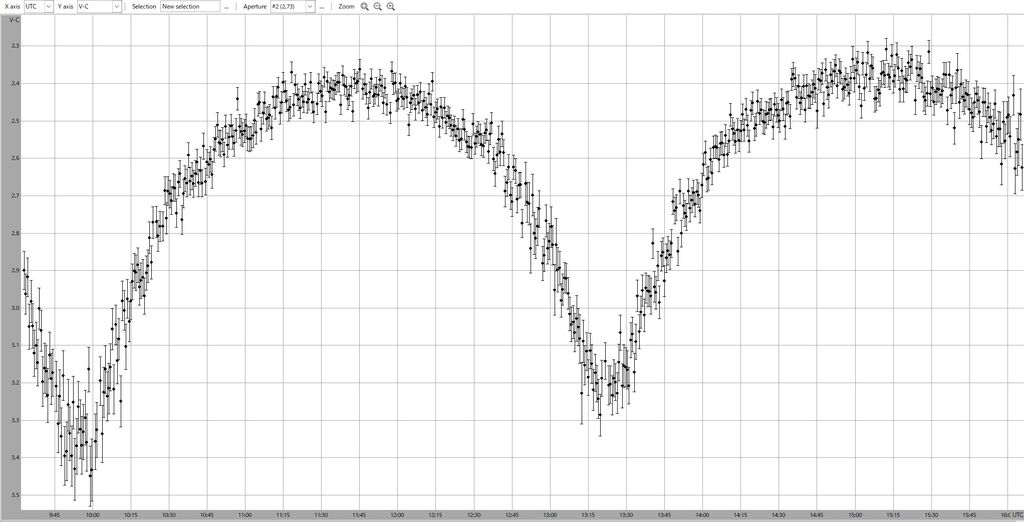Click the 12:45 time tick label
The image size is (1024, 522).
512,515
